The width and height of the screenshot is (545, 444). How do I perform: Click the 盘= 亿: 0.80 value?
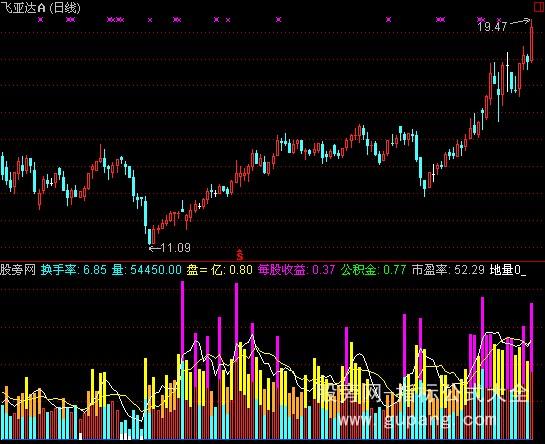(219, 270)
